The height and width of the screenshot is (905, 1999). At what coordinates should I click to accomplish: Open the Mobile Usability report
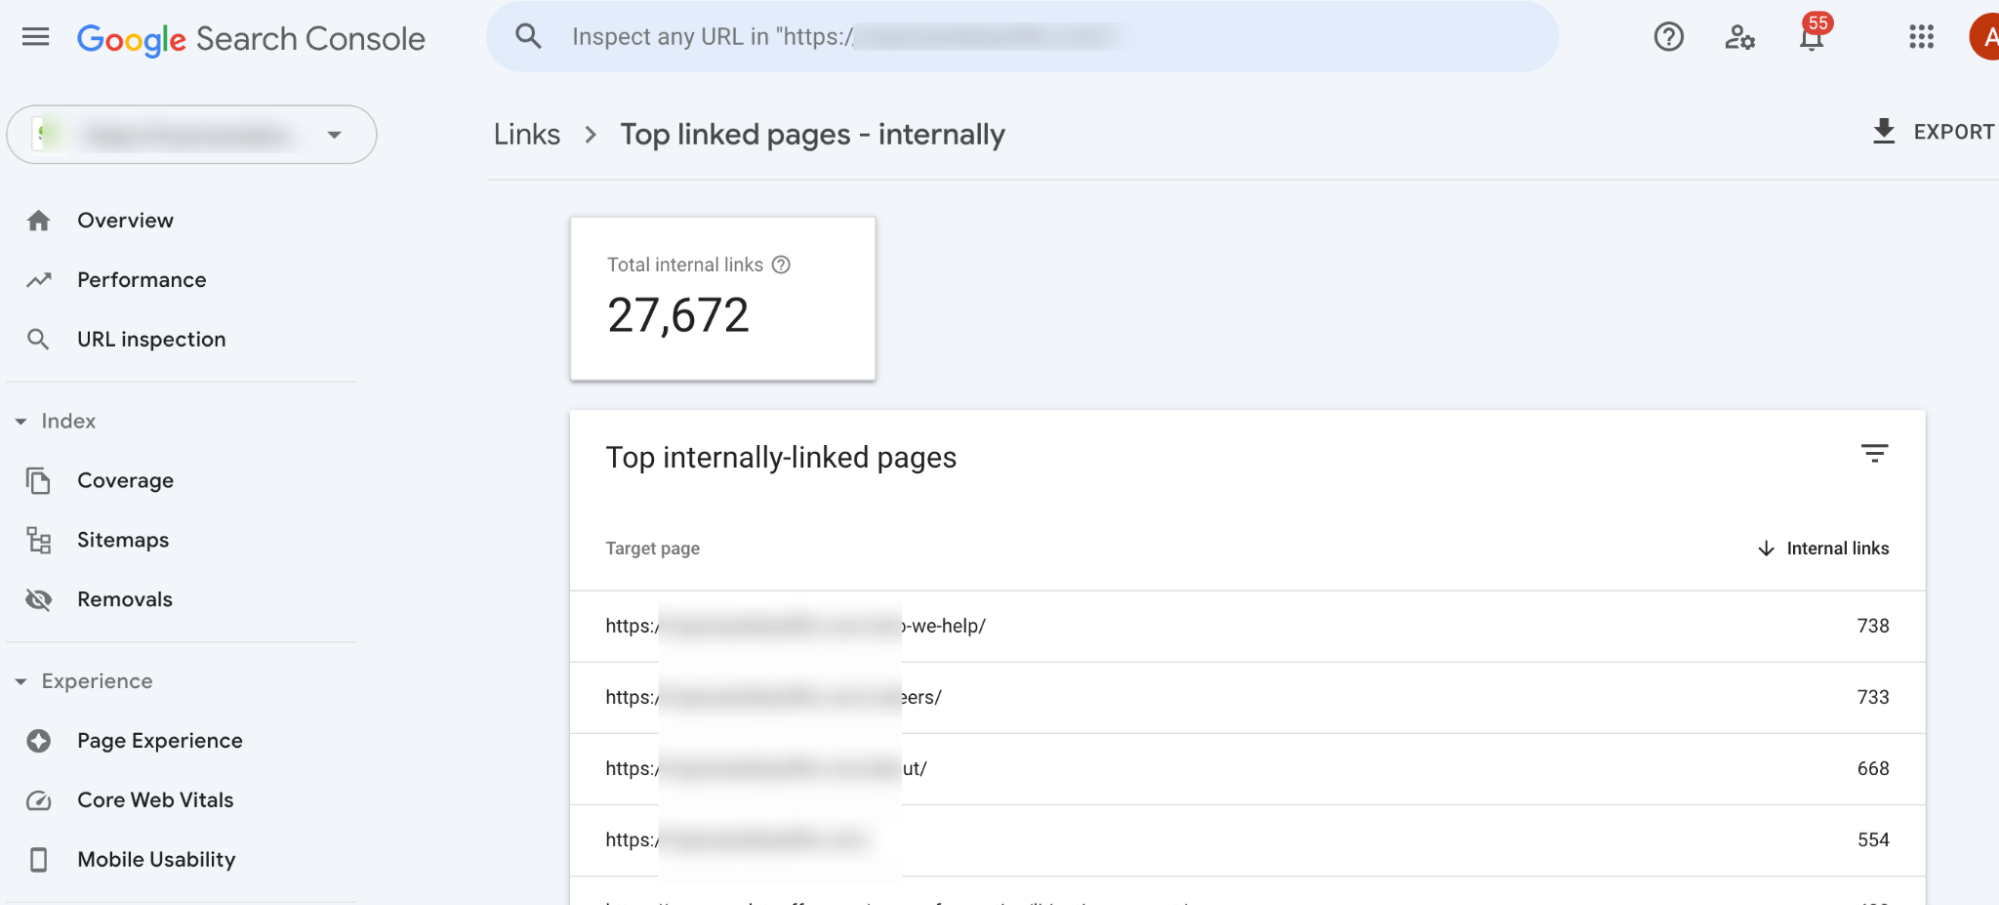[x=156, y=858]
